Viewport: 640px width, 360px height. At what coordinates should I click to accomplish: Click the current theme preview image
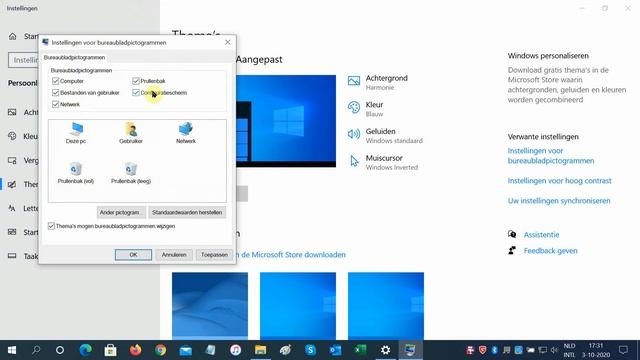pos(286,121)
